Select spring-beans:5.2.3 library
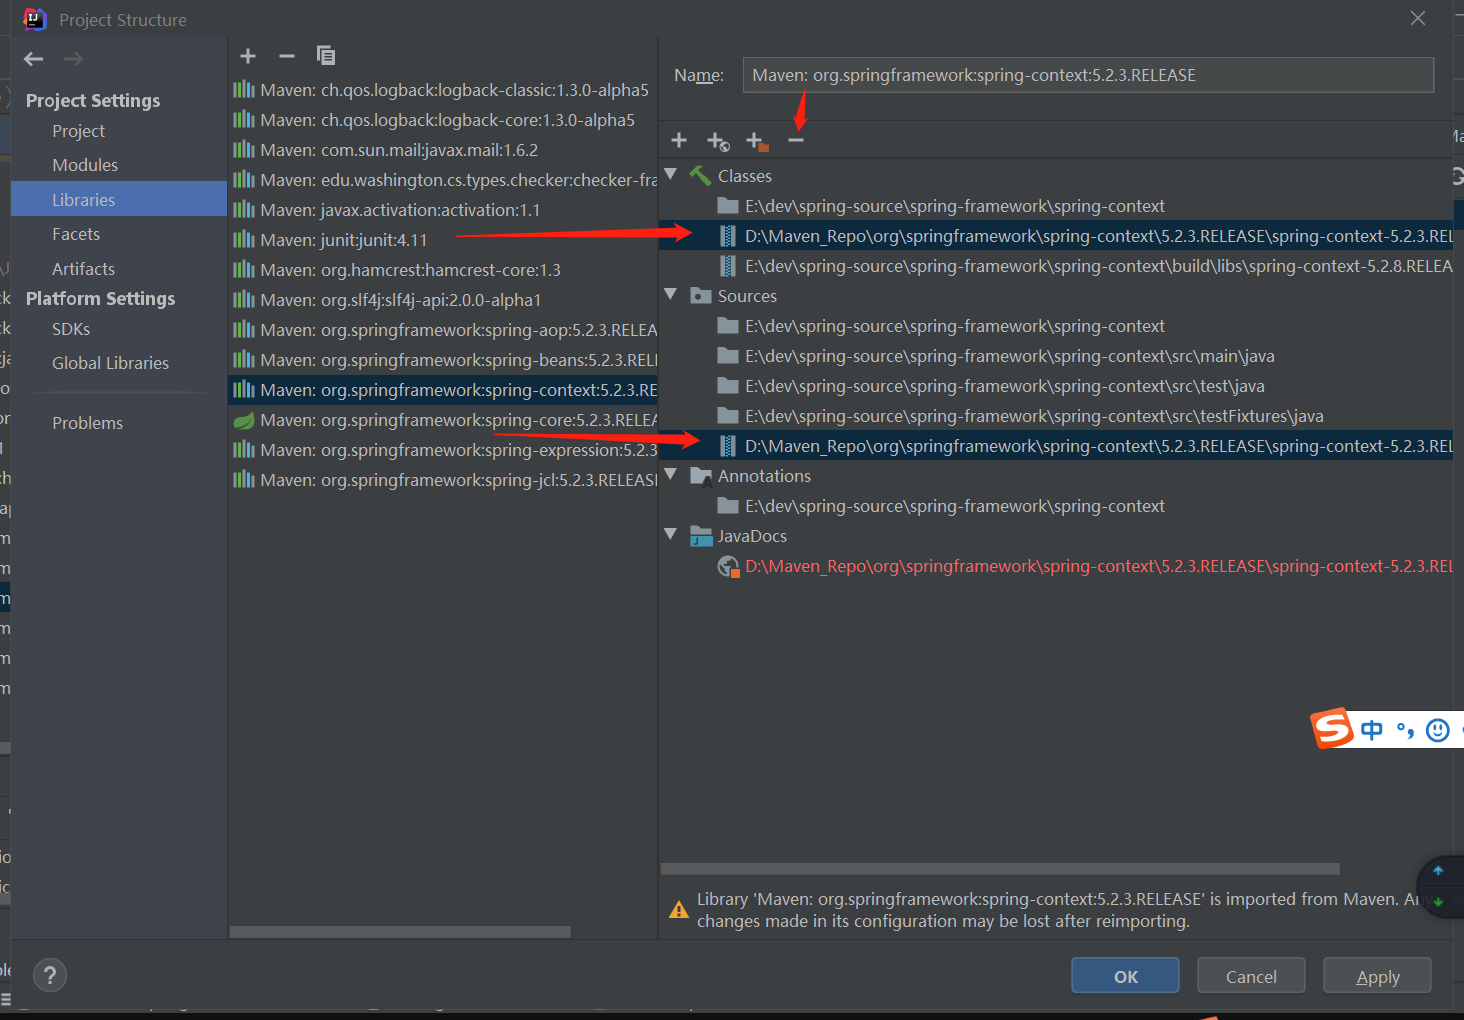This screenshot has height=1020, width=1464. 443,360
